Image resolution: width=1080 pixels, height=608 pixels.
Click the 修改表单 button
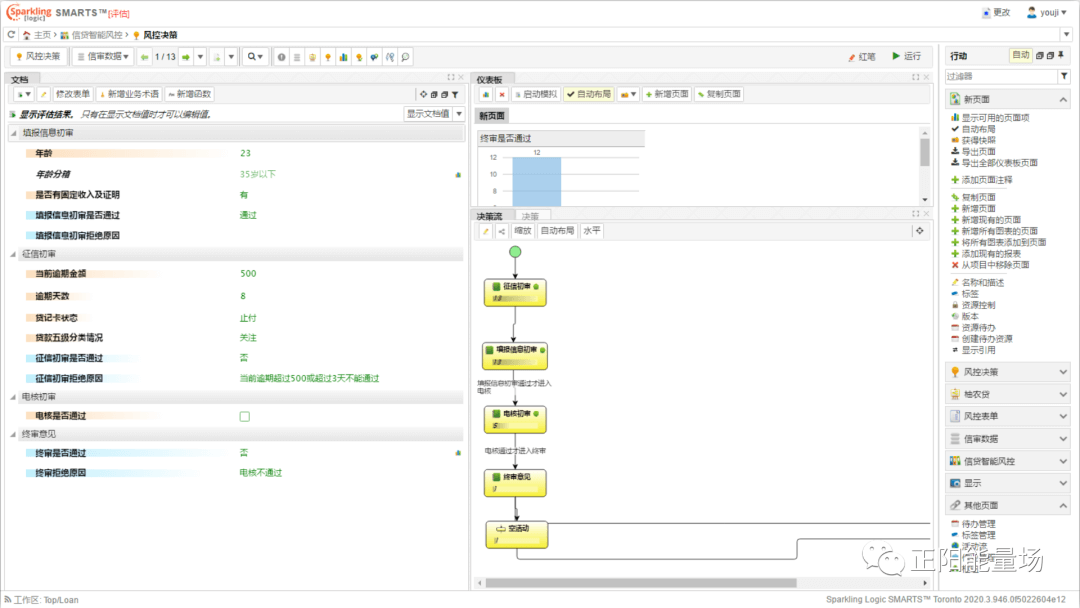pos(72,94)
